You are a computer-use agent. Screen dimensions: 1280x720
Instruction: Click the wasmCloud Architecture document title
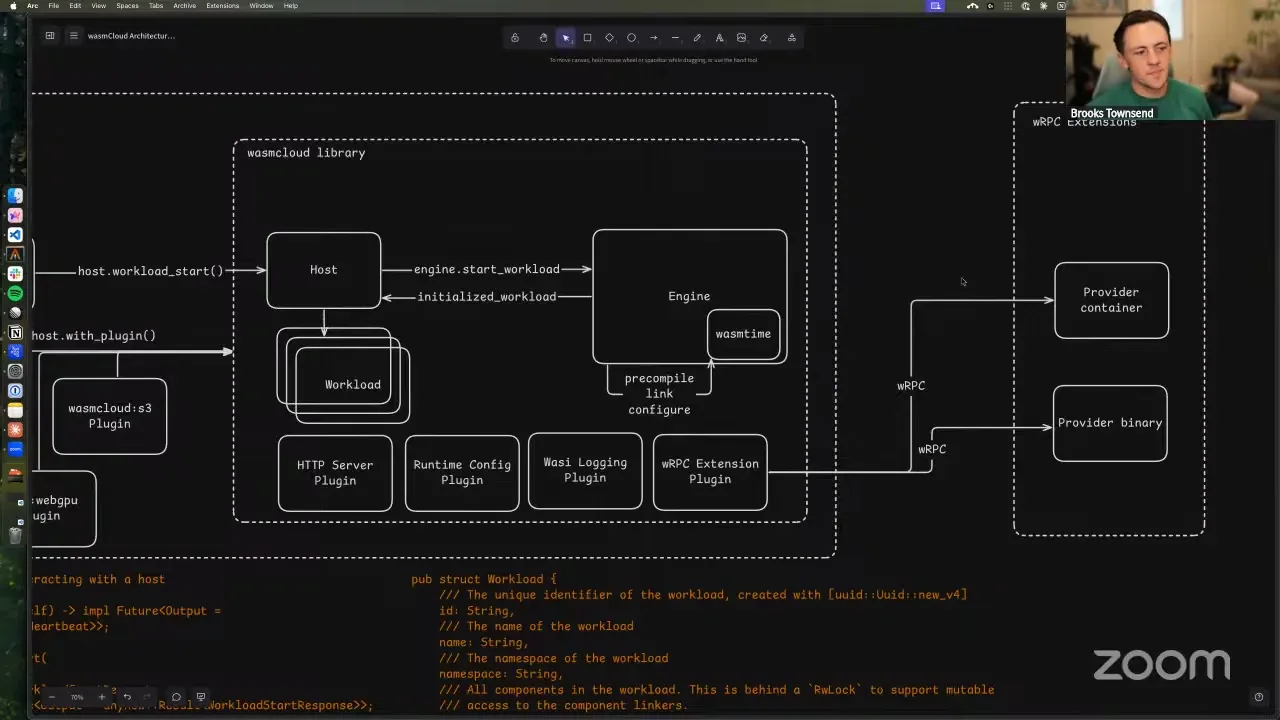[x=131, y=36]
